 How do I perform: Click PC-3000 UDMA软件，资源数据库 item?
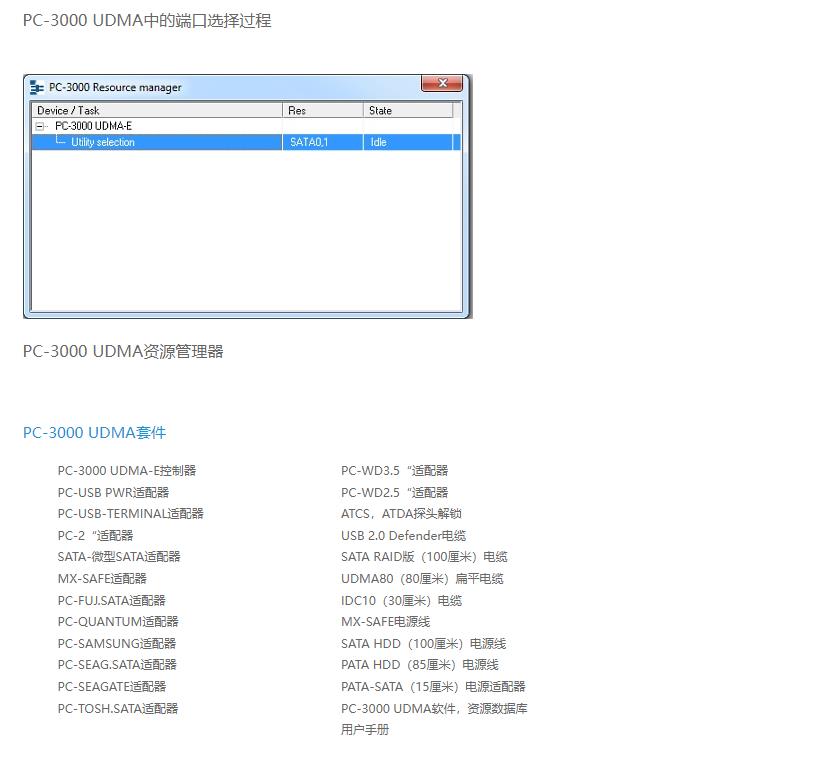434,709
